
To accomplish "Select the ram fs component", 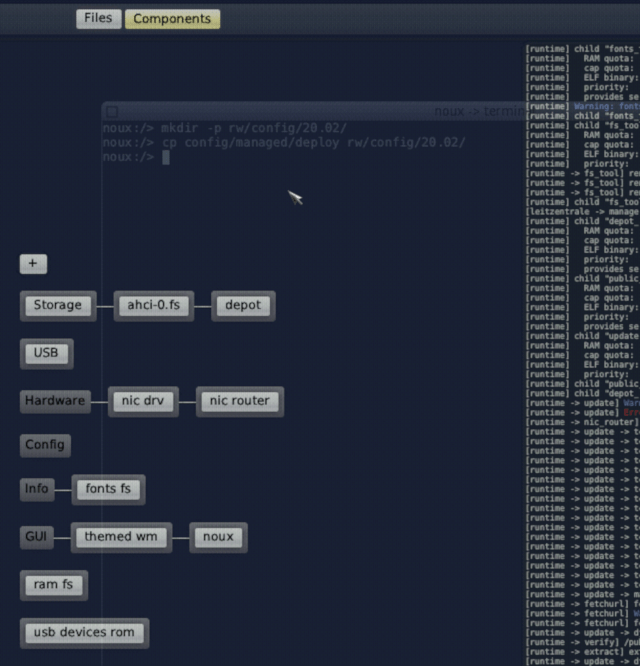I will (54, 585).
